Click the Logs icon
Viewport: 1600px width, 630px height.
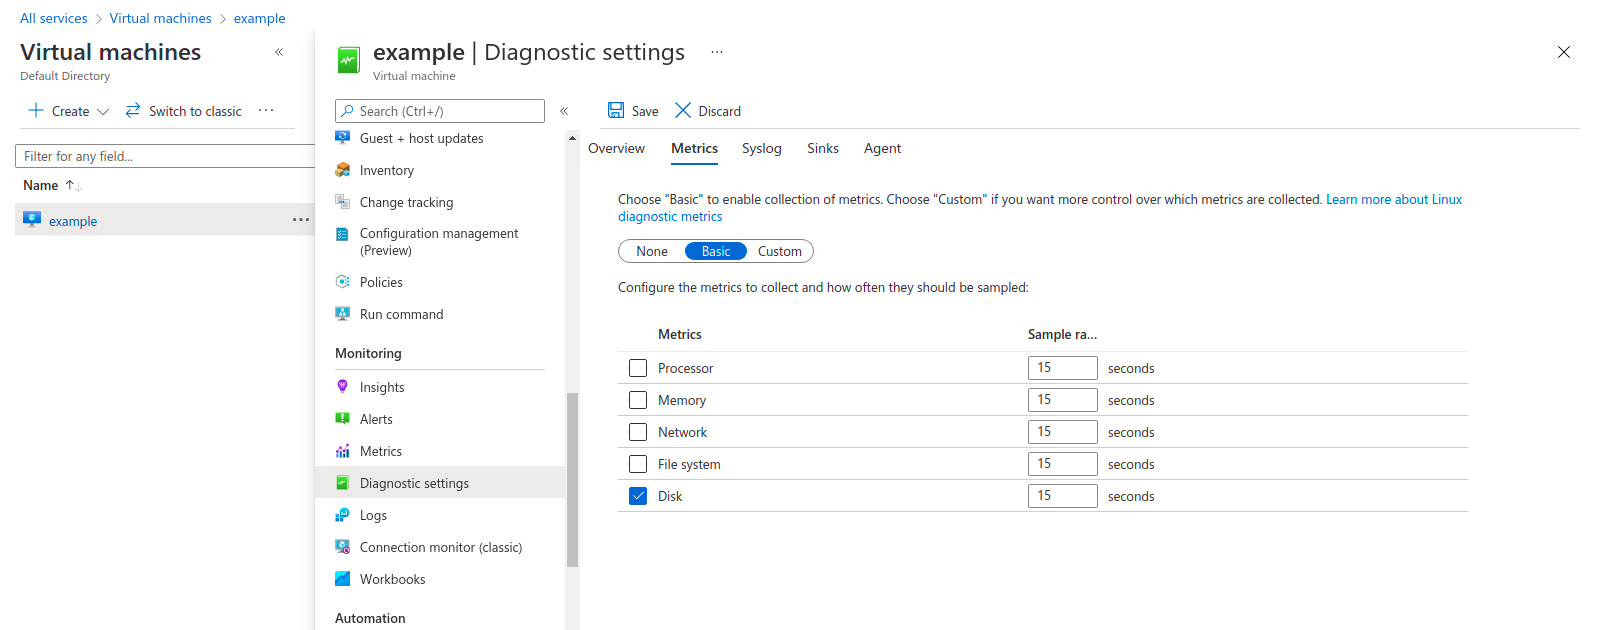coord(343,515)
